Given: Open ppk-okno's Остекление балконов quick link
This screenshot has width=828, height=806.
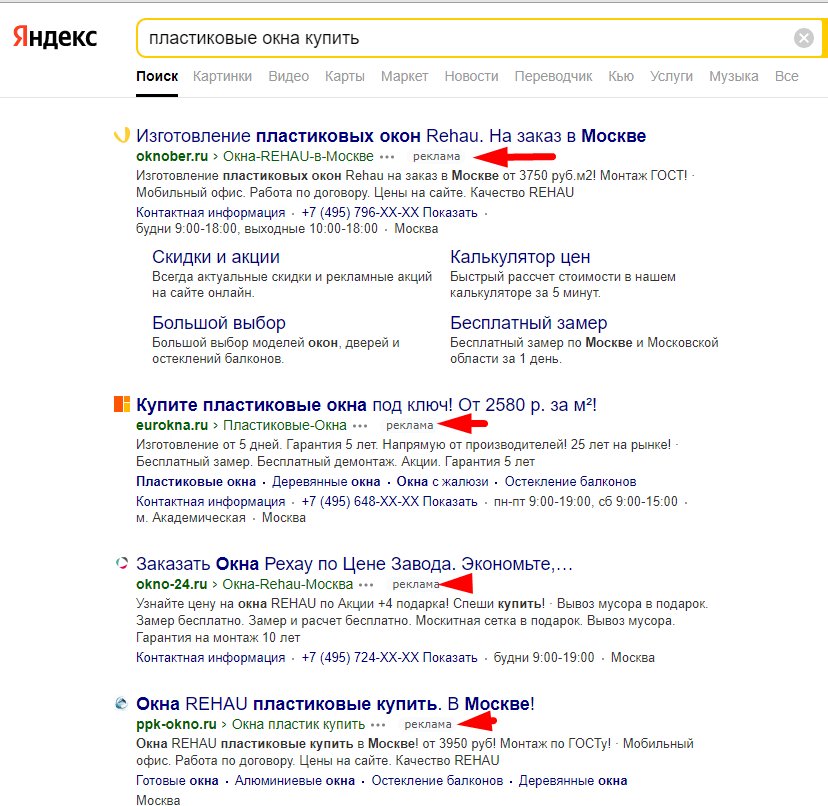Looking at the screenshot, I should pos(437,781).
